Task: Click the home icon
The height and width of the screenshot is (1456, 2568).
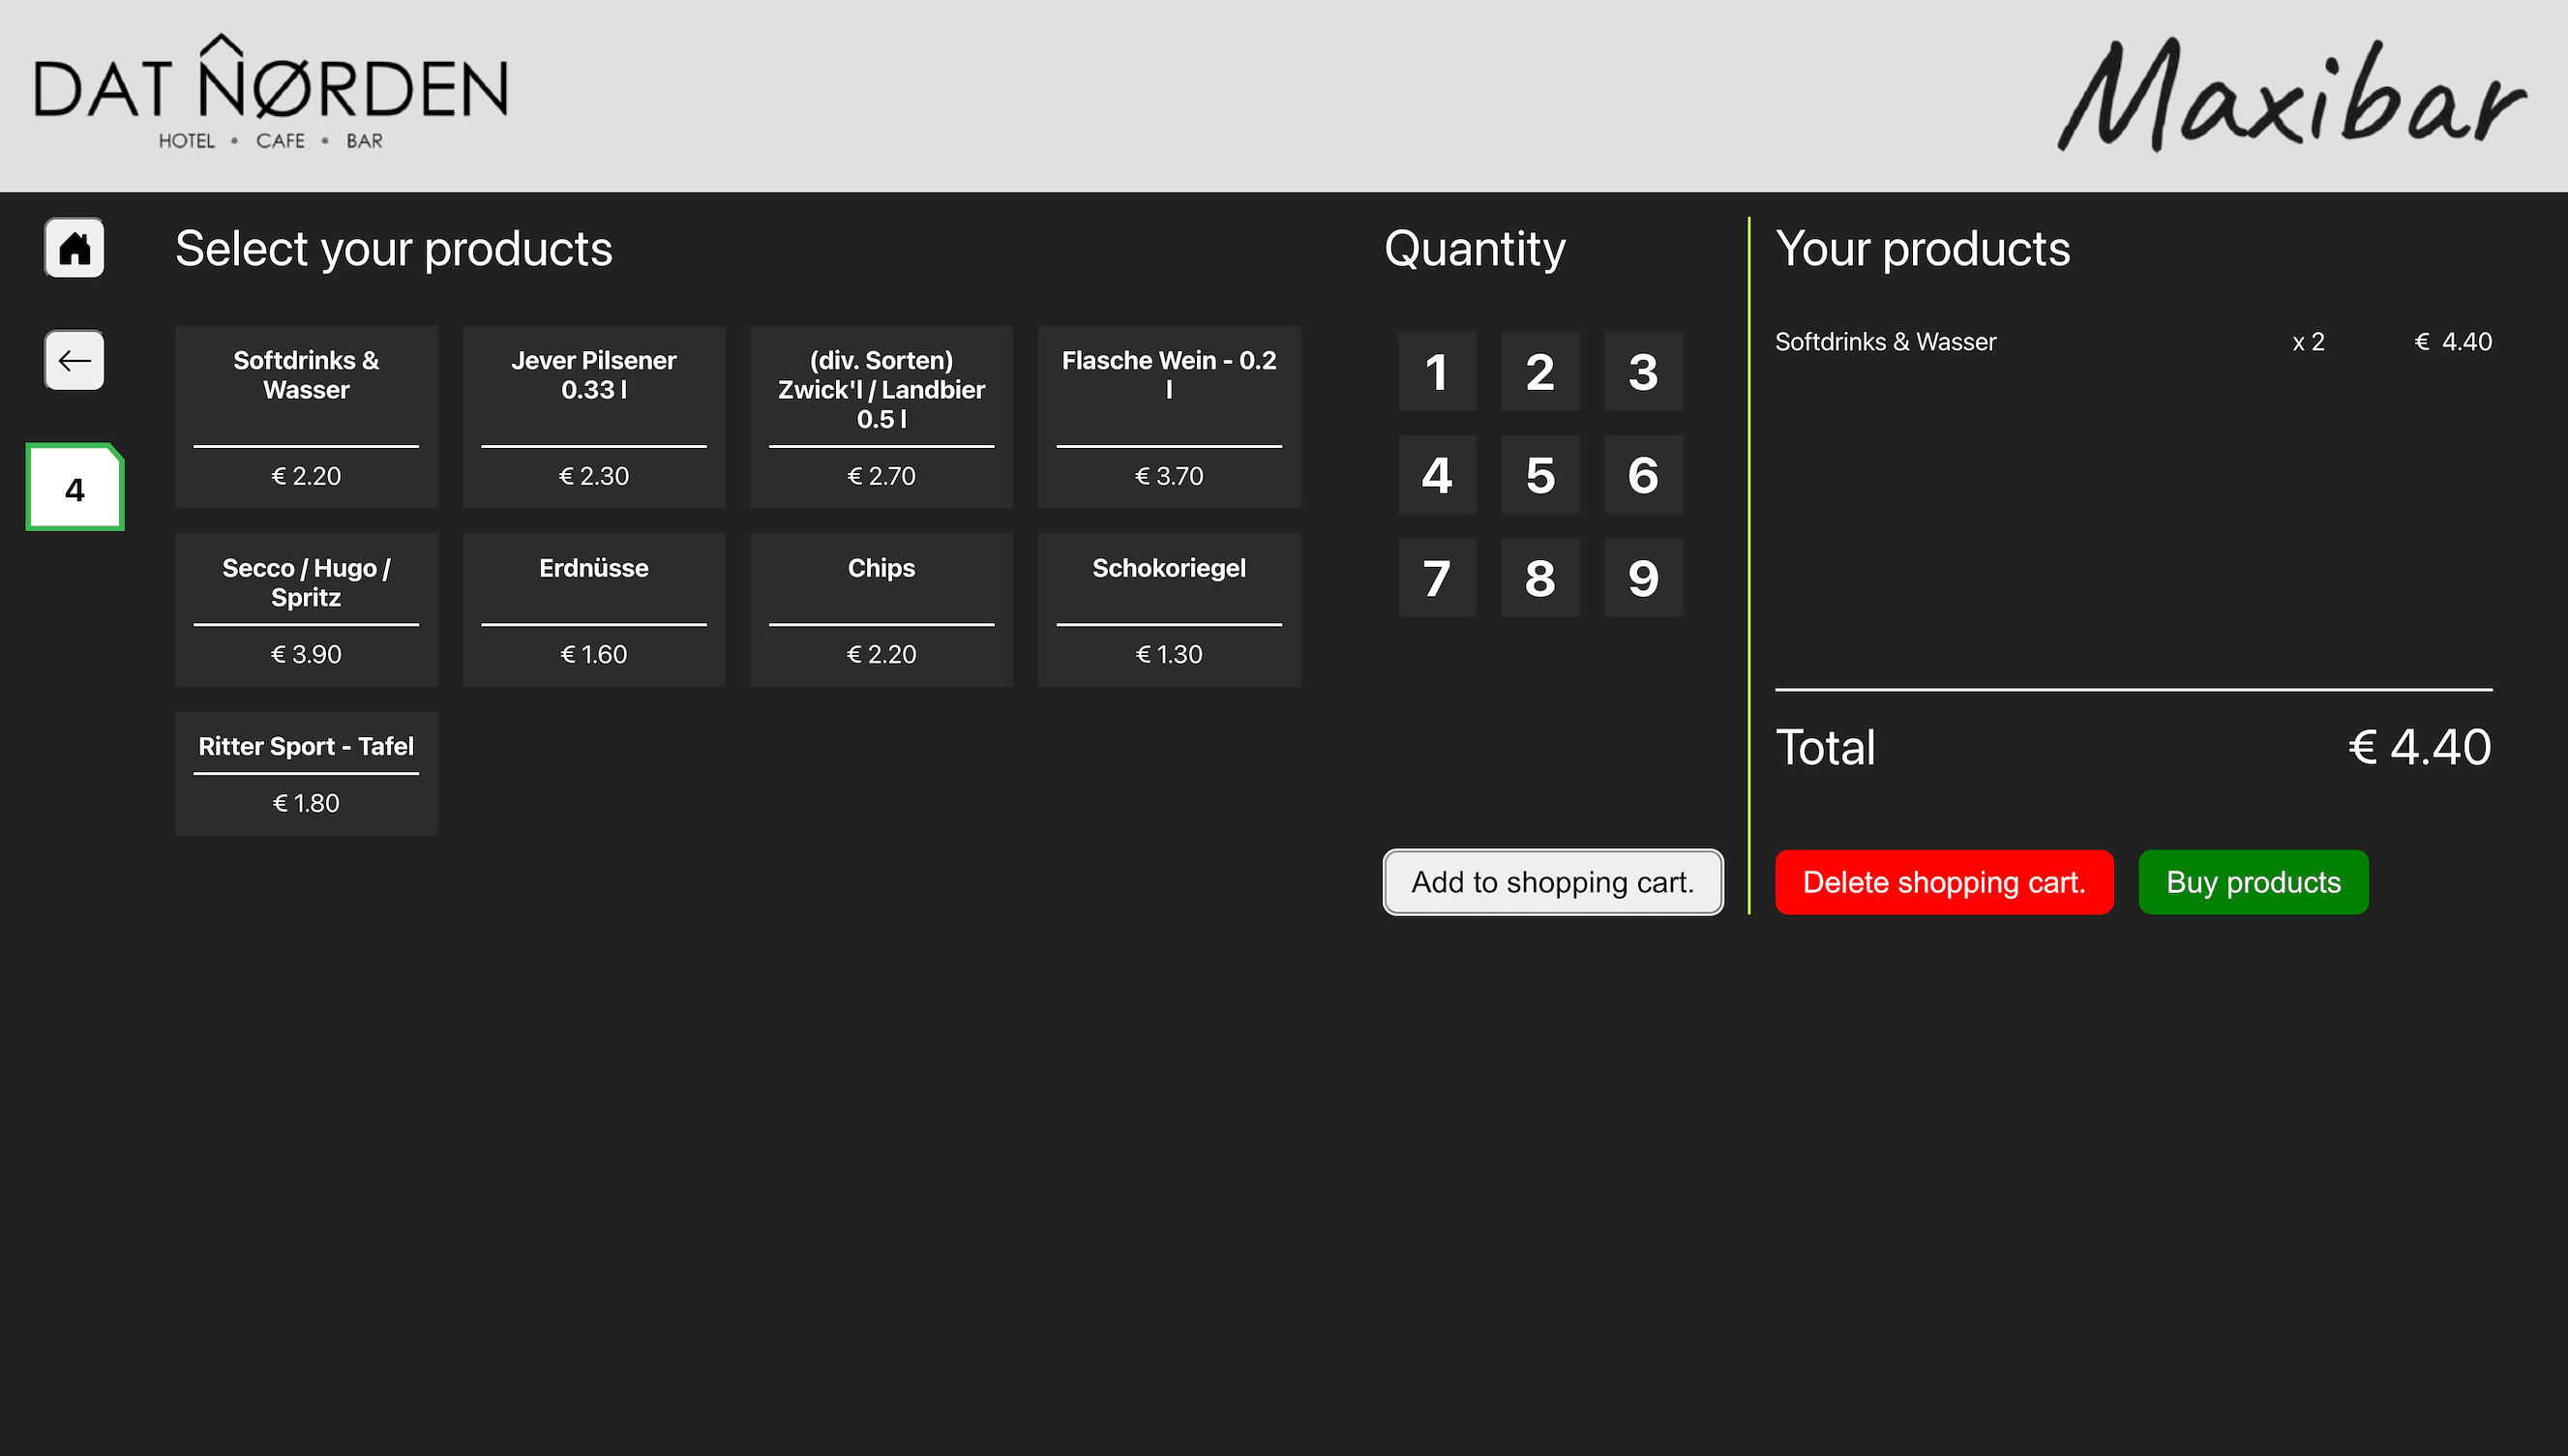Action: (74, 247)
